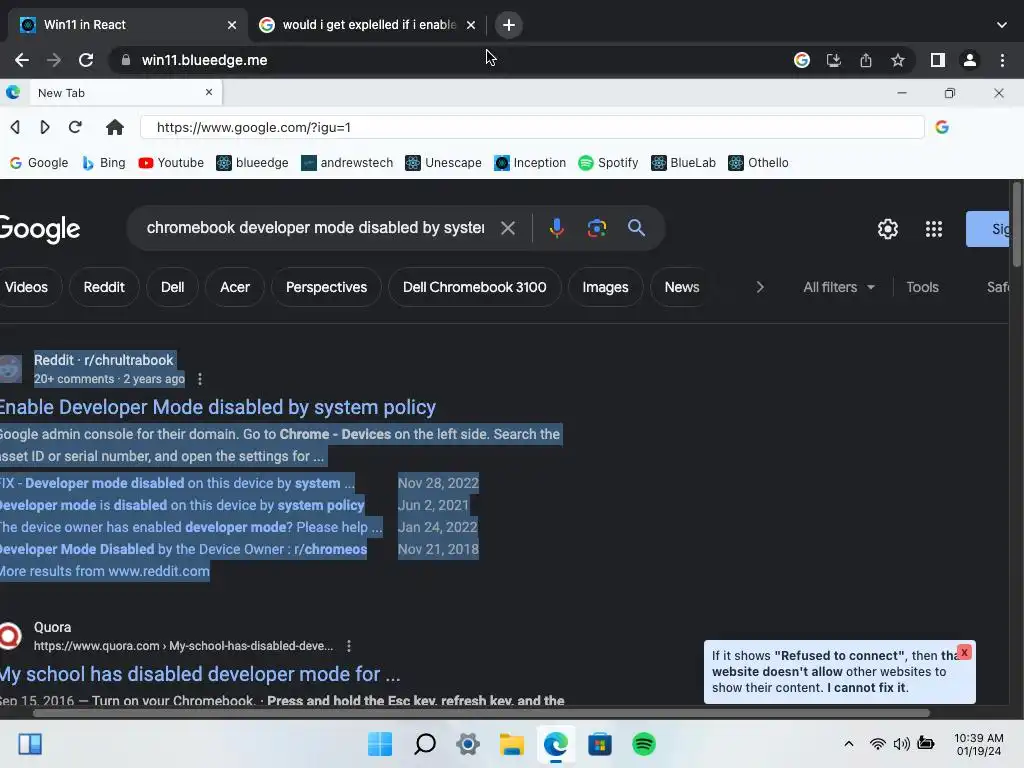The width and height of the screenshot is (1024, 768).
Task: Open 'More results from www.reddit.com'
Action: [x=104, y=571]
